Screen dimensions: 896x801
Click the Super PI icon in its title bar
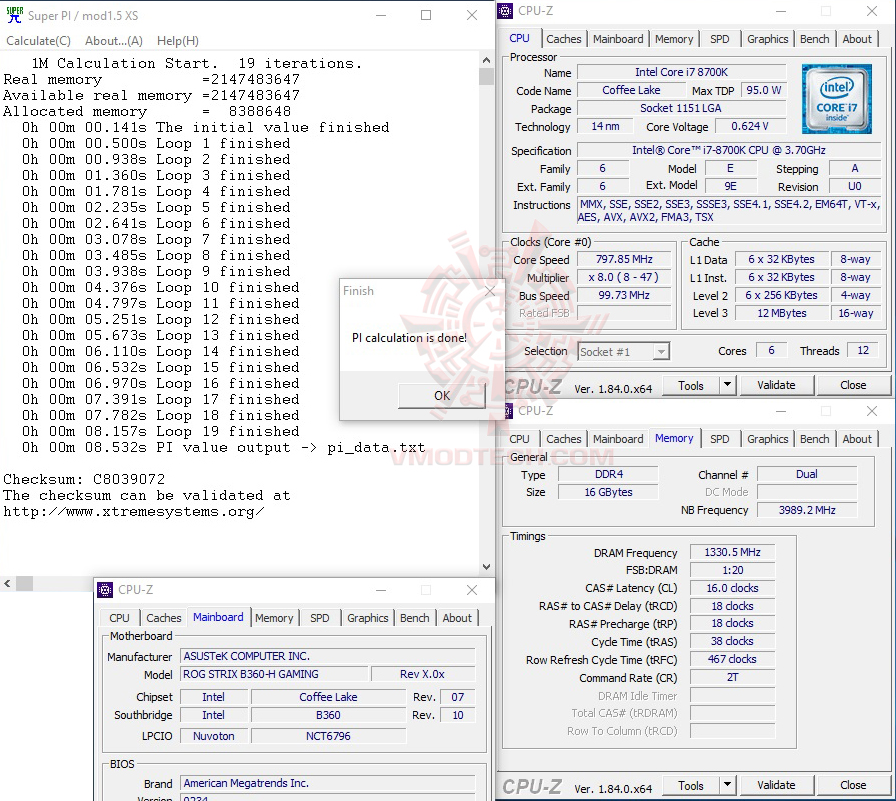coord(12,14)
